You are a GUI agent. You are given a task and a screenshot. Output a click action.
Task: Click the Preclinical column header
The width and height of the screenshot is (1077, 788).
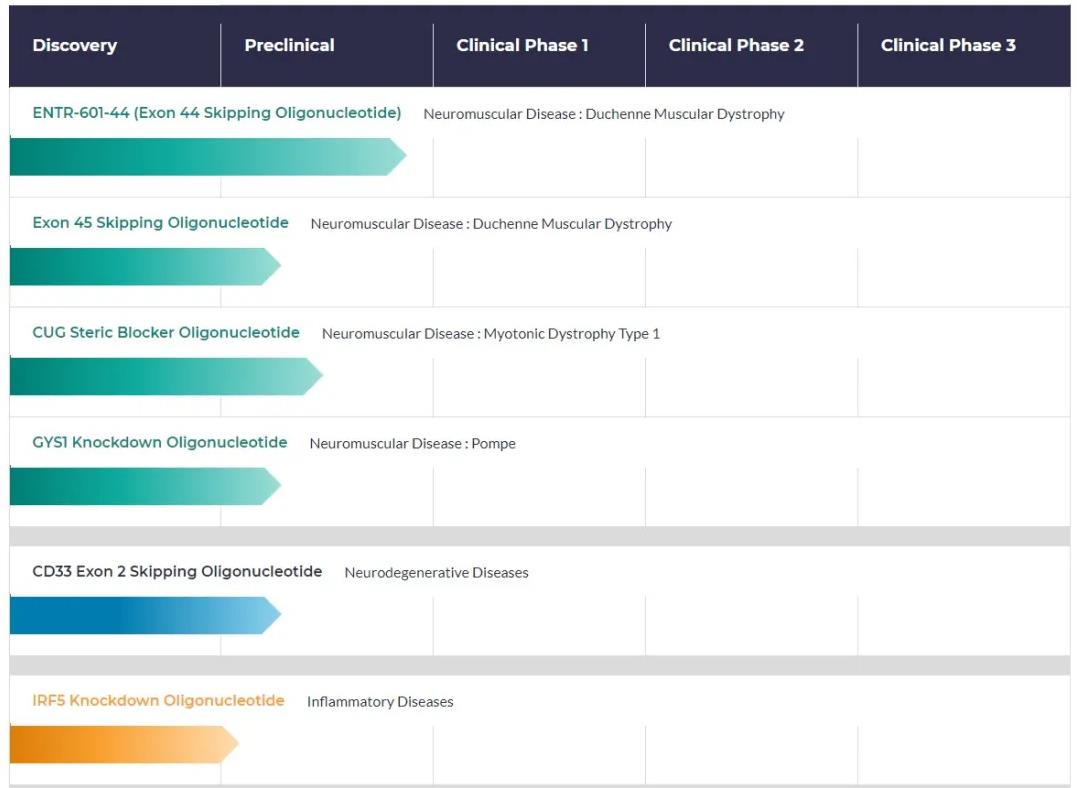point(290,46)
